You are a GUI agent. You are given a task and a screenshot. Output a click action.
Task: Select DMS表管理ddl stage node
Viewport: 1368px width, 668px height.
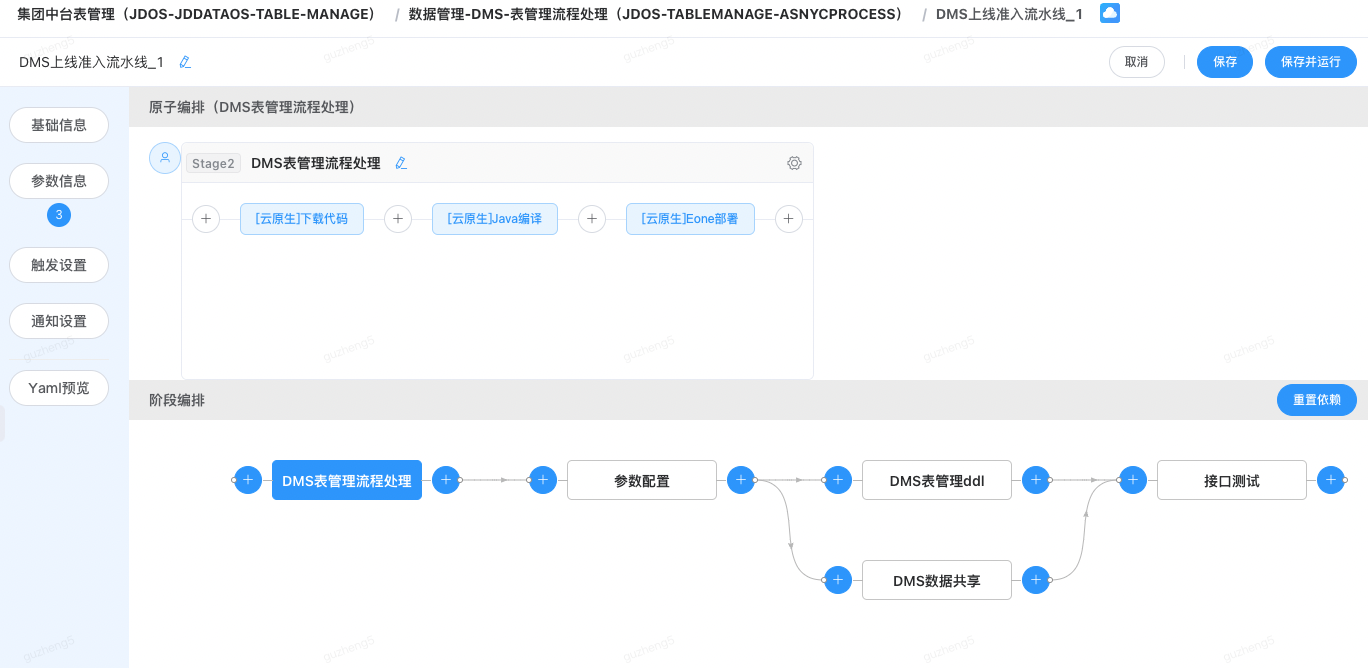point(937,480)
